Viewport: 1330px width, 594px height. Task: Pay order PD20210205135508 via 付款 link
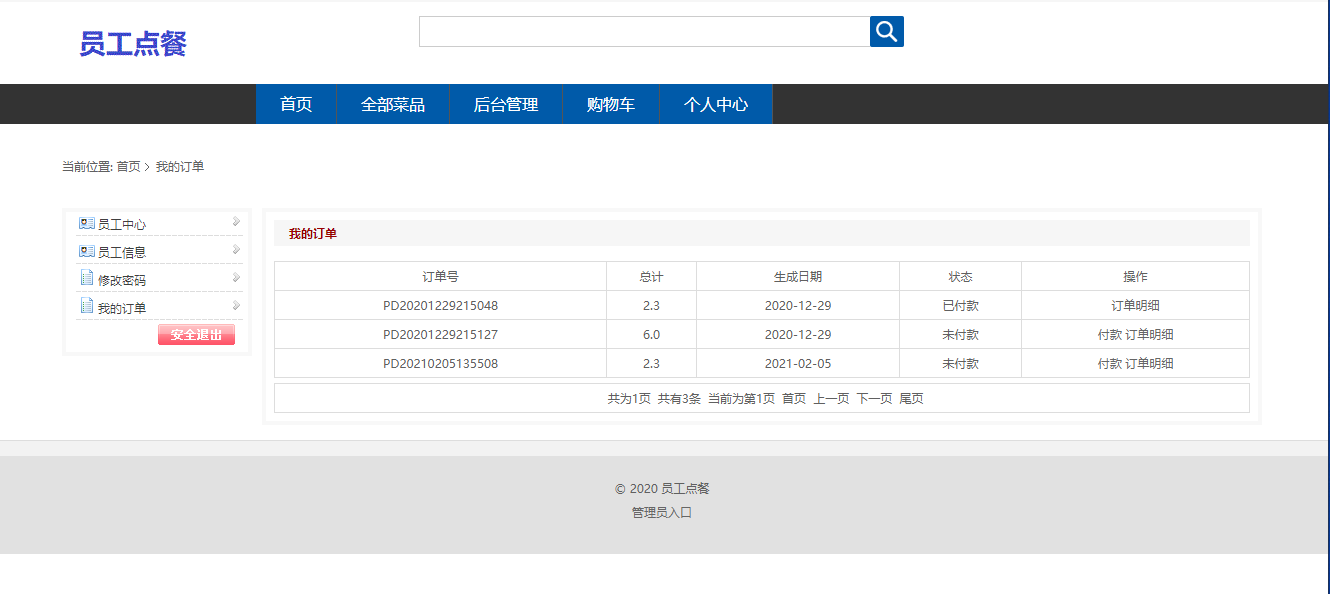click(1111, 362)
